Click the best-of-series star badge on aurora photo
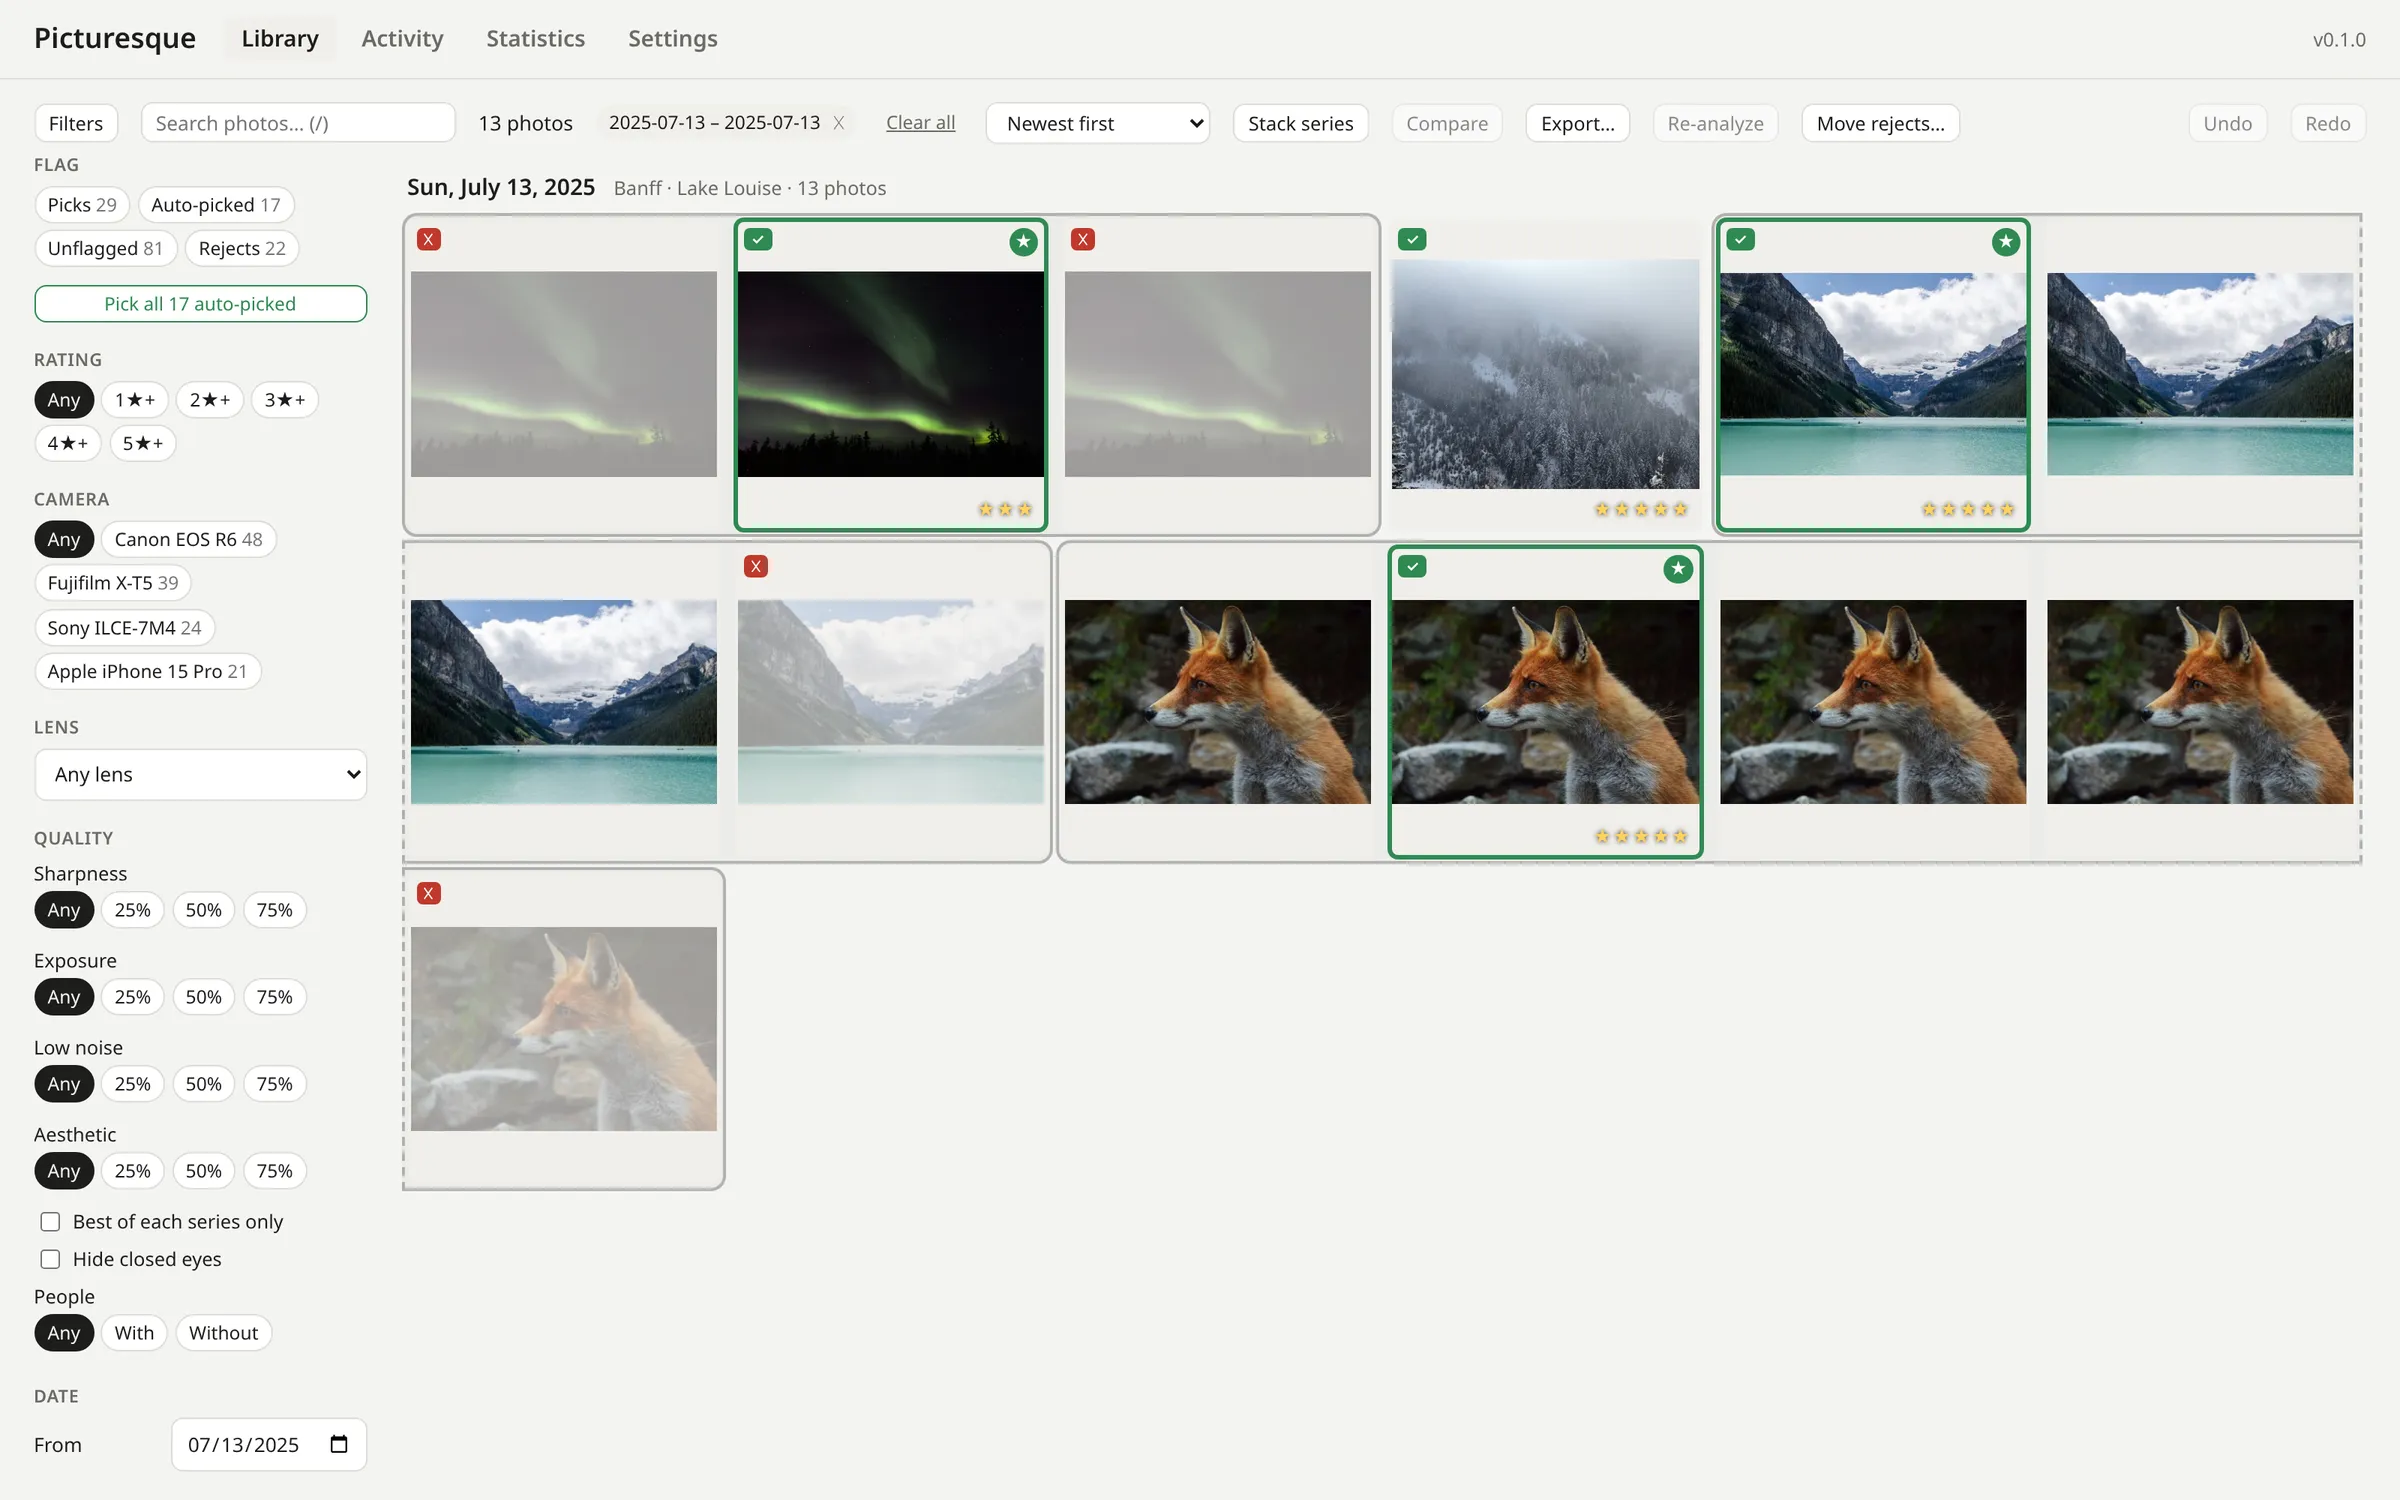2400x1500 pixels. coord(1023,241)
